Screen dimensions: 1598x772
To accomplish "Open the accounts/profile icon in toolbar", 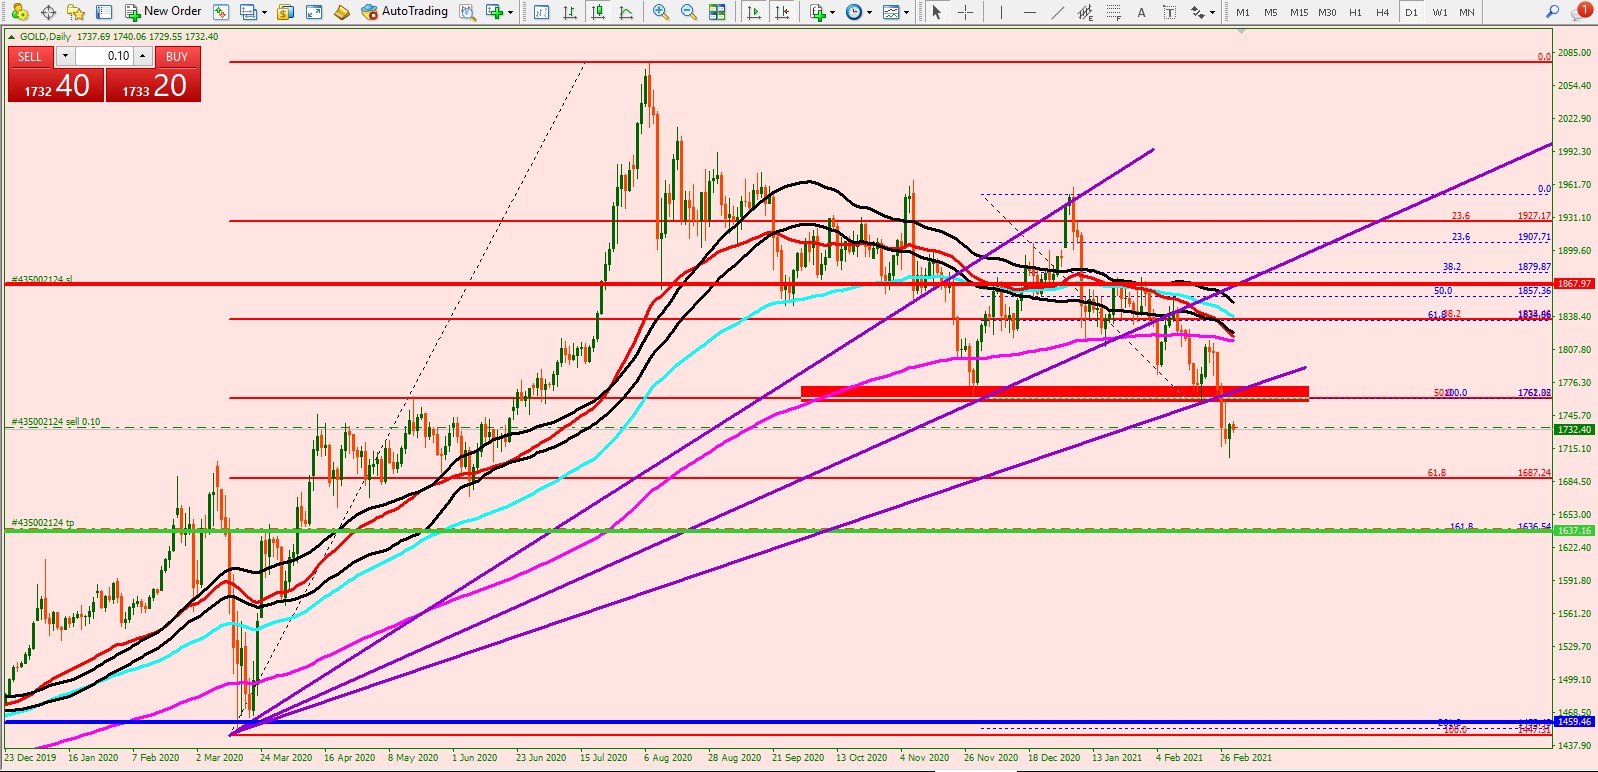I will (x=19, y=12).
